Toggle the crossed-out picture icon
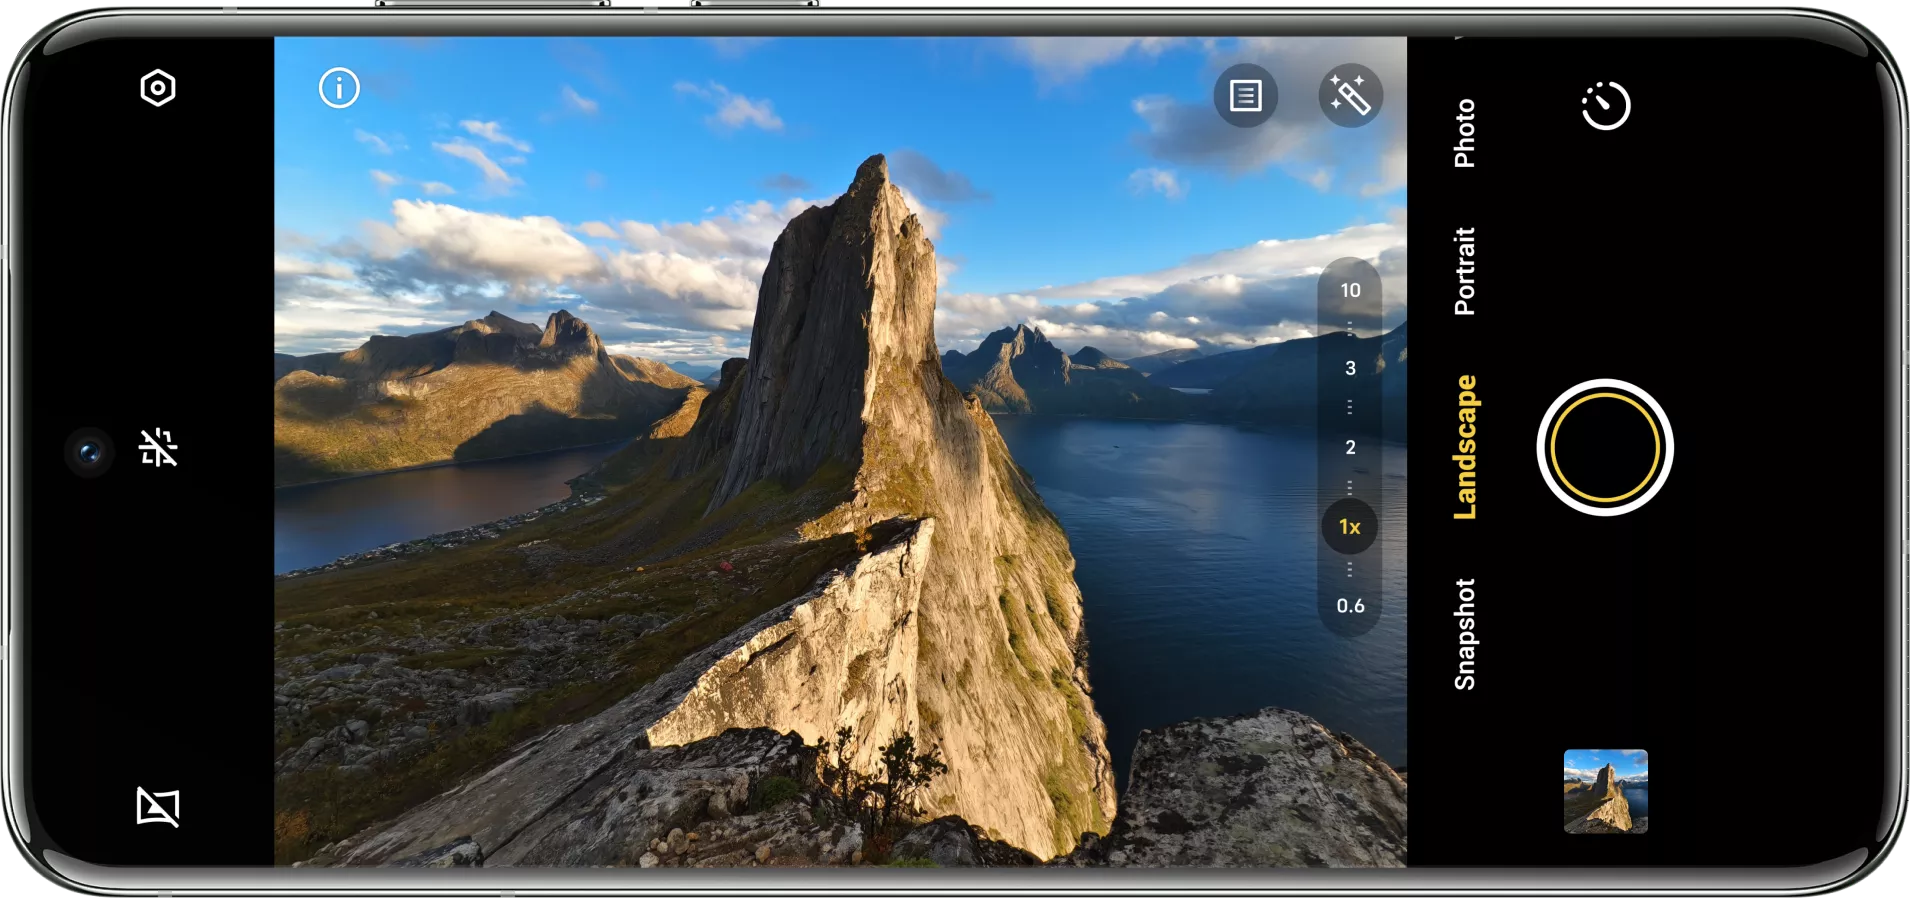 tap(158, 806)
